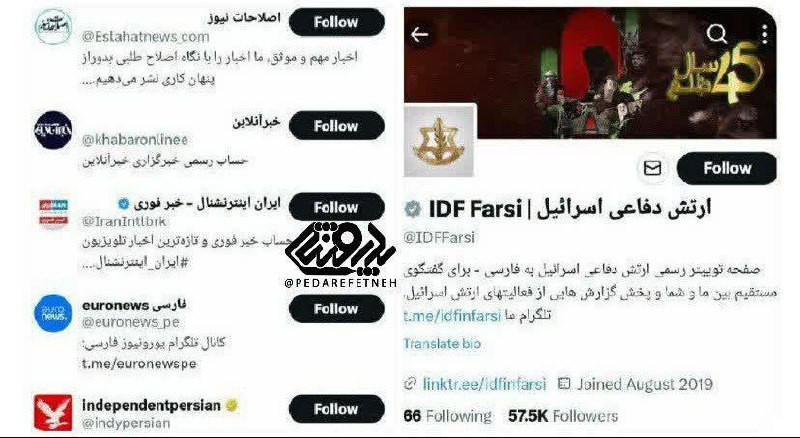Open the khabaronlinee avatar icon
Screen dimensions: 800x438
[53, 130]
